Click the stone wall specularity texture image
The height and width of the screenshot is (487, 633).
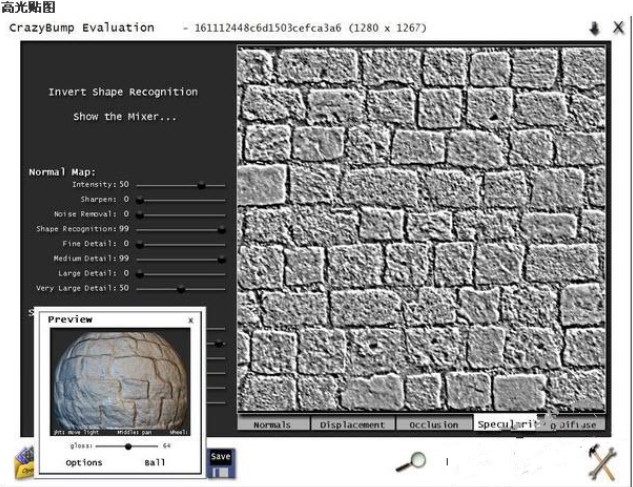[421, 230]
